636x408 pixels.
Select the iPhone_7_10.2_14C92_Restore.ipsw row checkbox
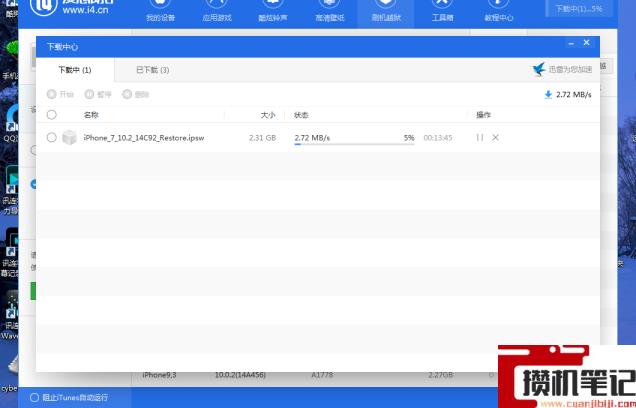pos(52,137)
